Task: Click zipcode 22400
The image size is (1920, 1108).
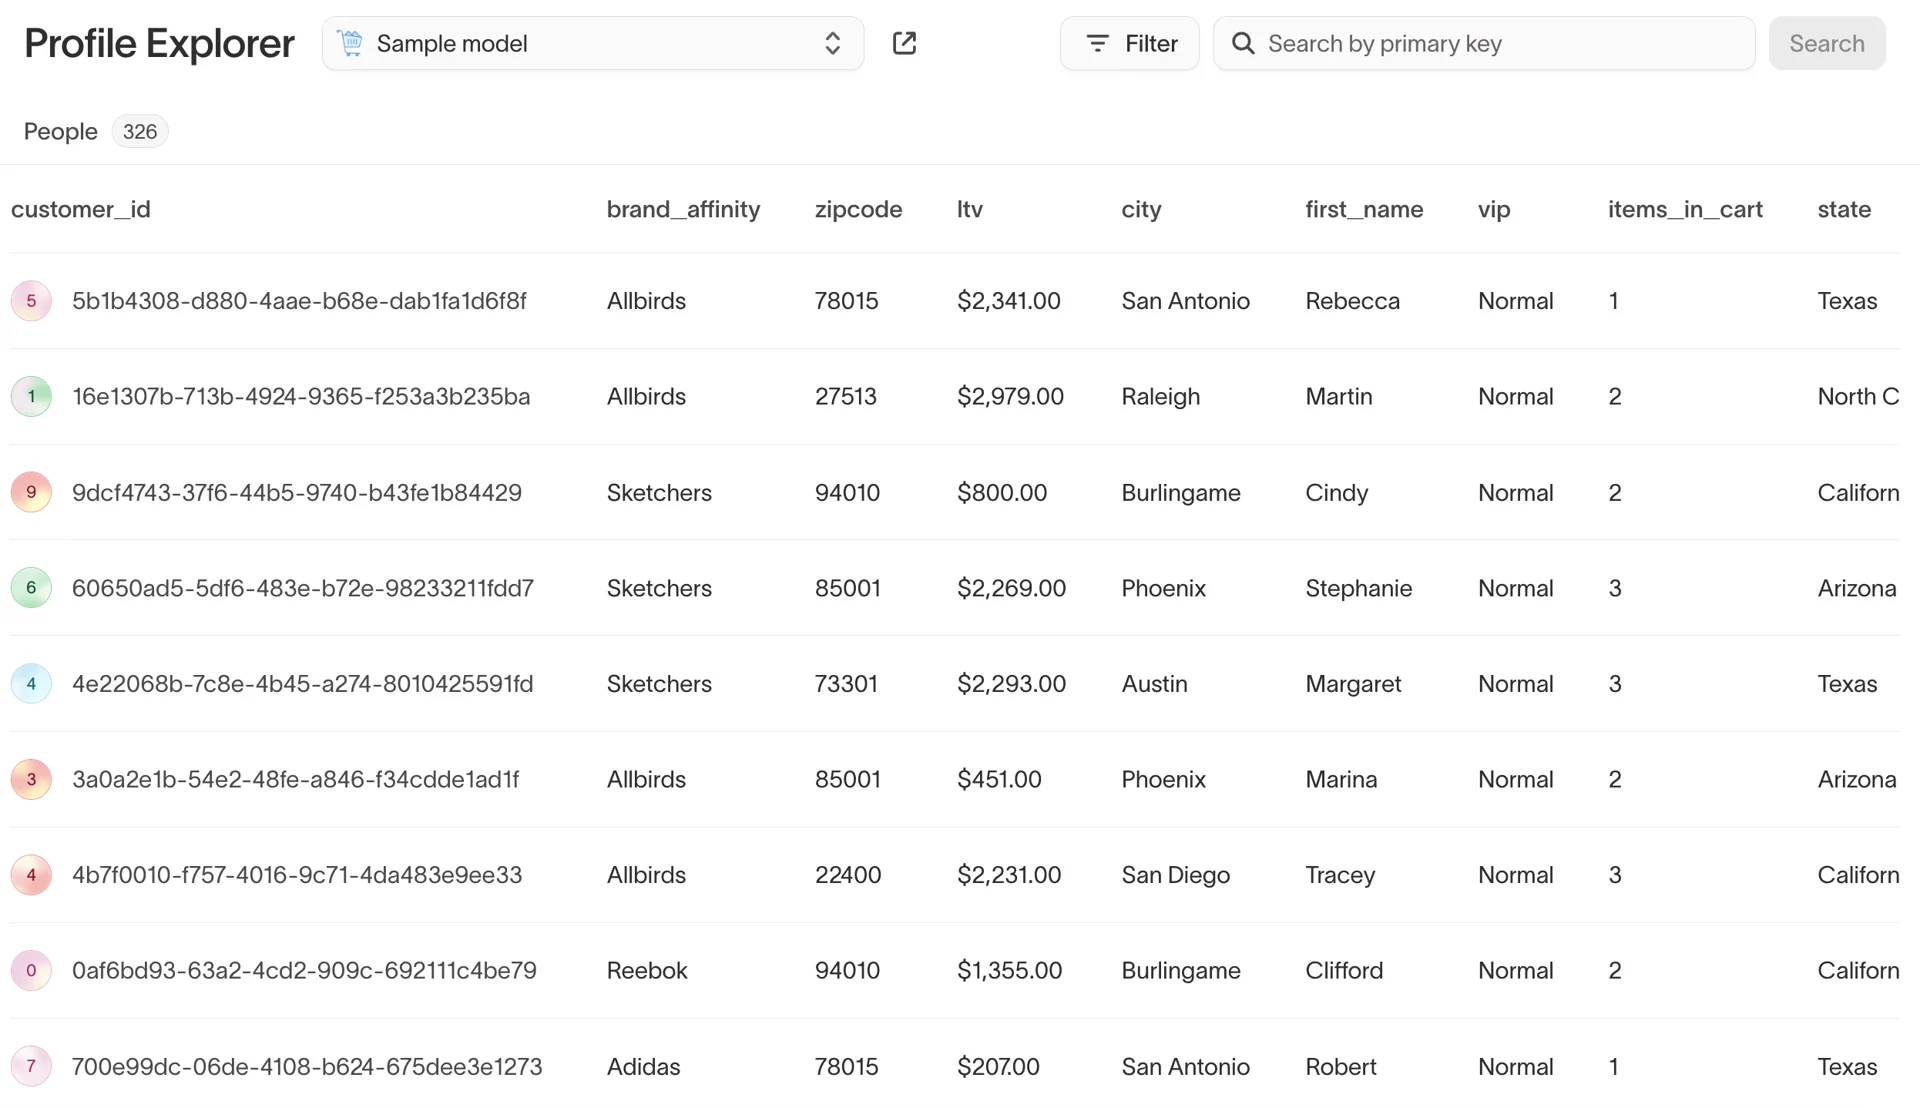Action: [848, 875]
